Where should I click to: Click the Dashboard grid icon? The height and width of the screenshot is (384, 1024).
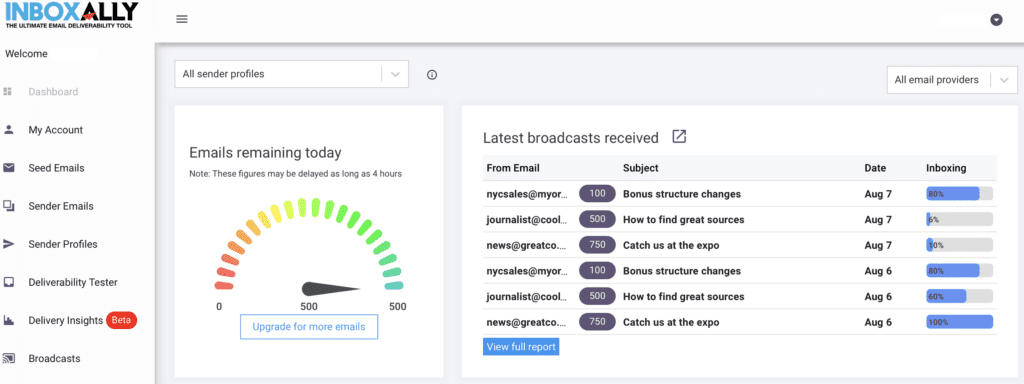[8, 92]
